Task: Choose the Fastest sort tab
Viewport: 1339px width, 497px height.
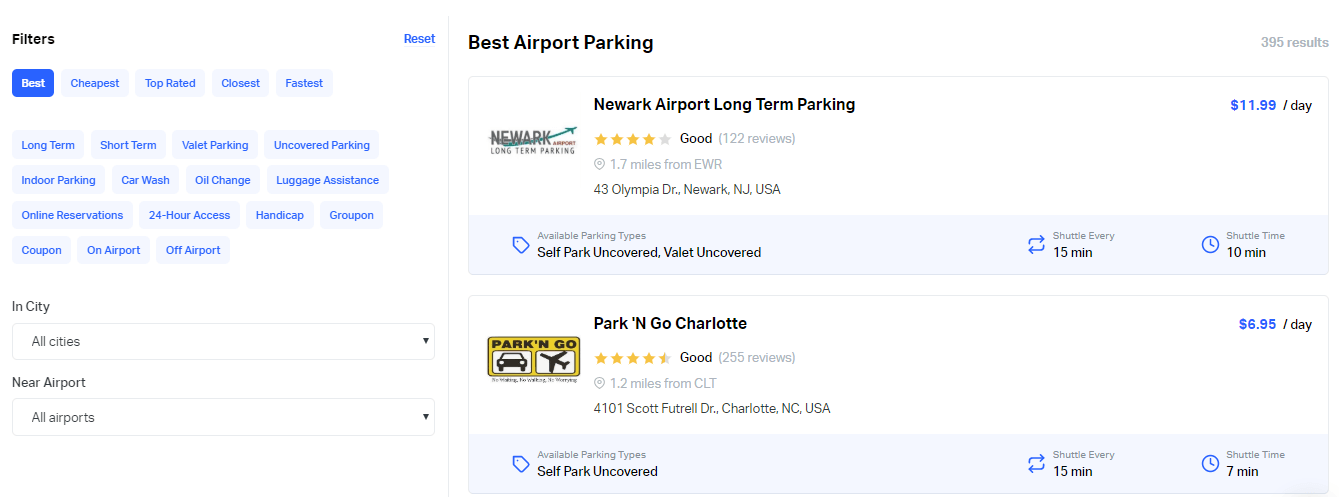Action: 304,83
